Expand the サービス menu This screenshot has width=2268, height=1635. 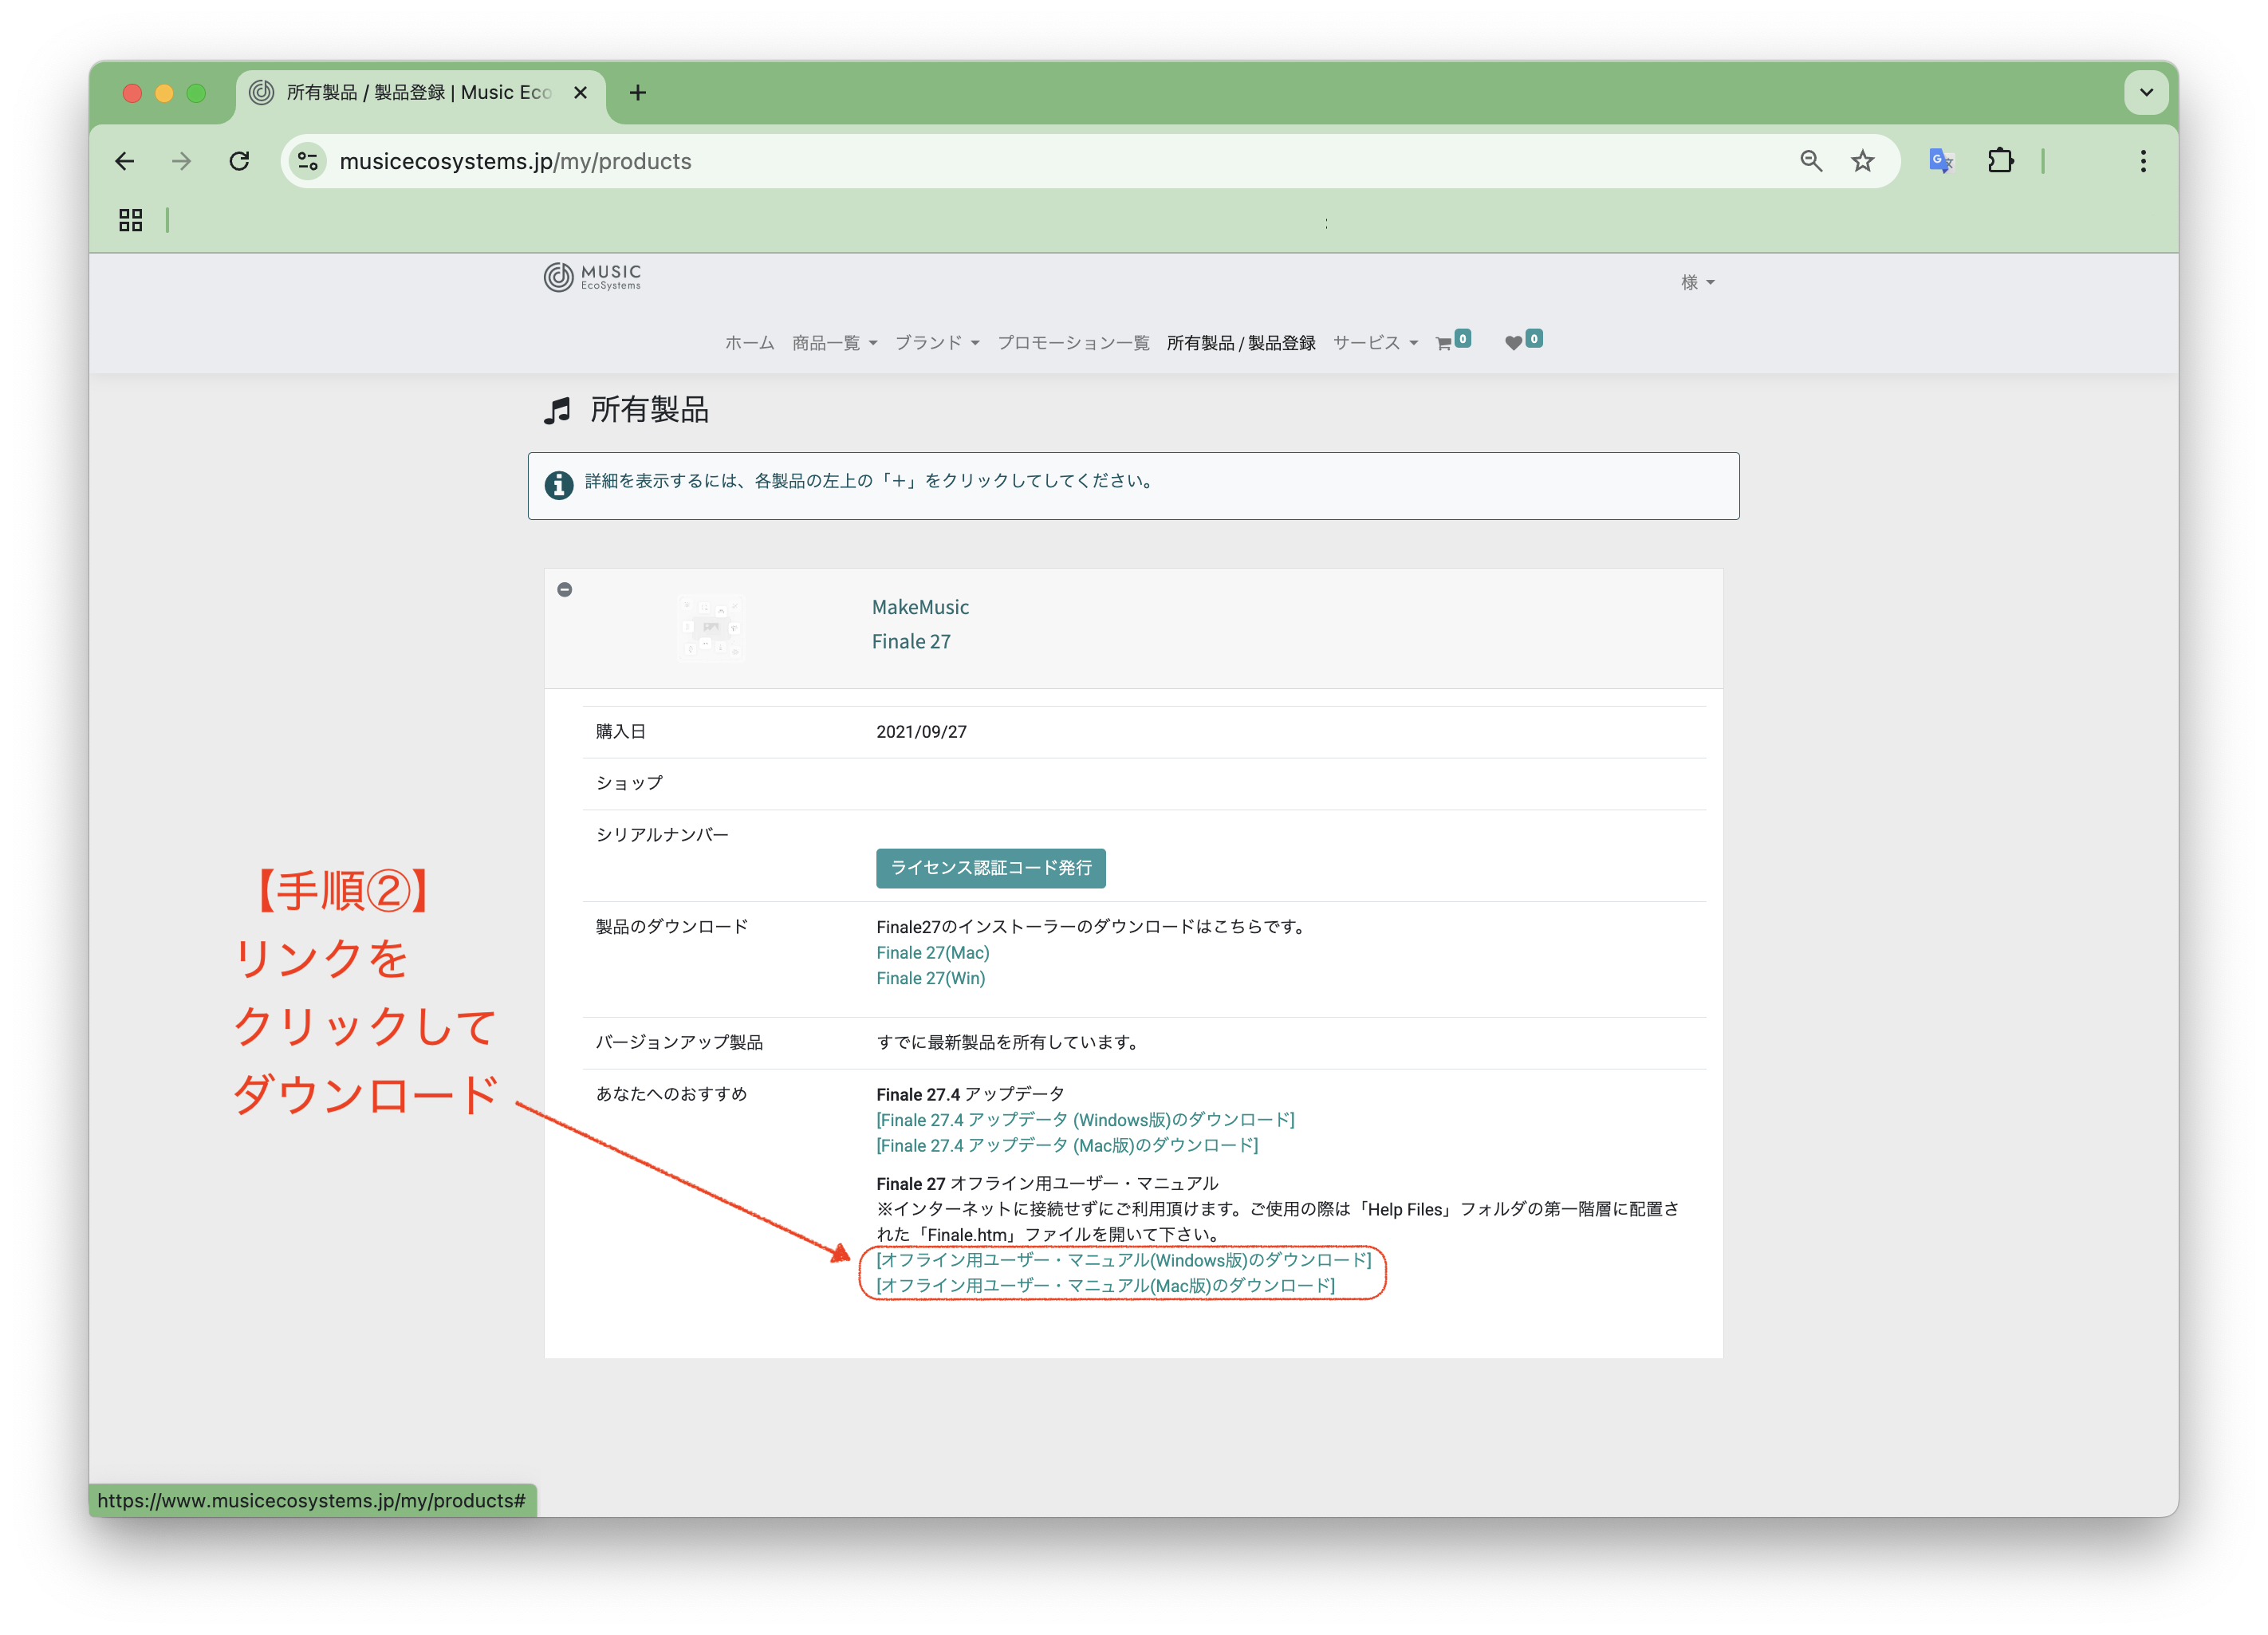click(1375, 343)
